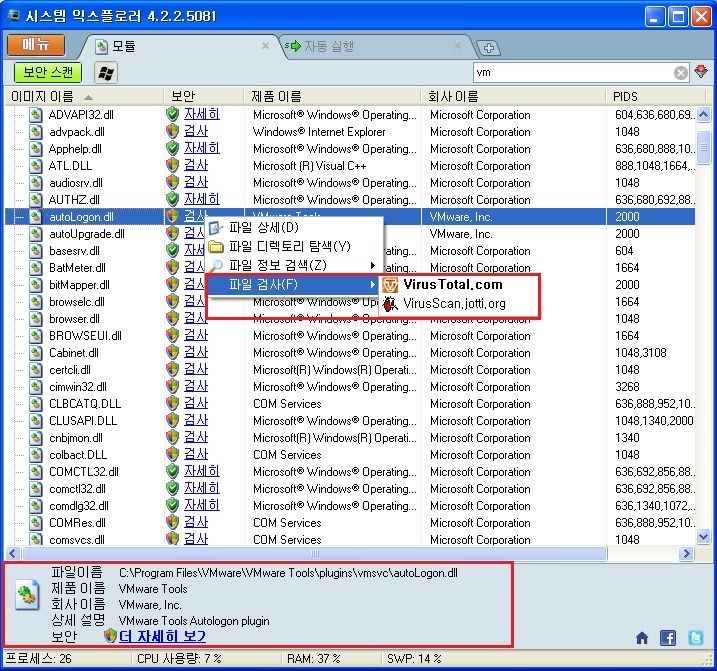Click the module icon for autoLogon.dll
The width and height of the screenshot is (717, 671).
36,217
